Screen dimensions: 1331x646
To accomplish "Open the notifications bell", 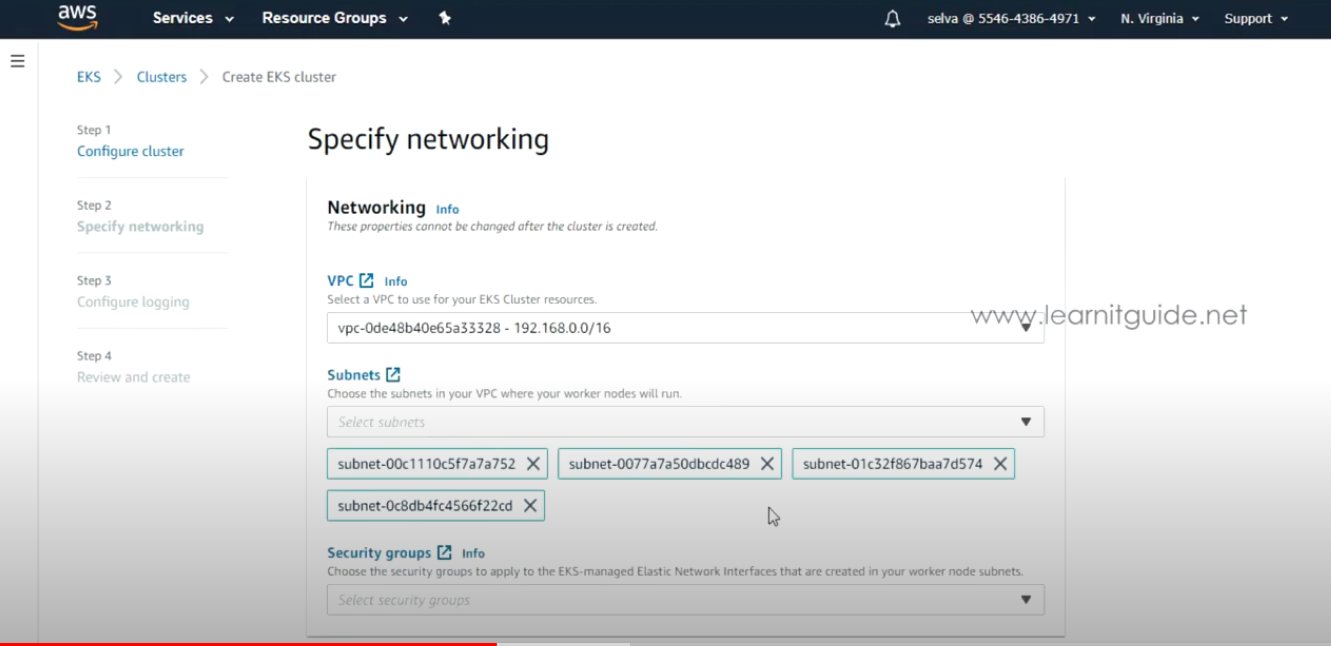I will point(893,19).
